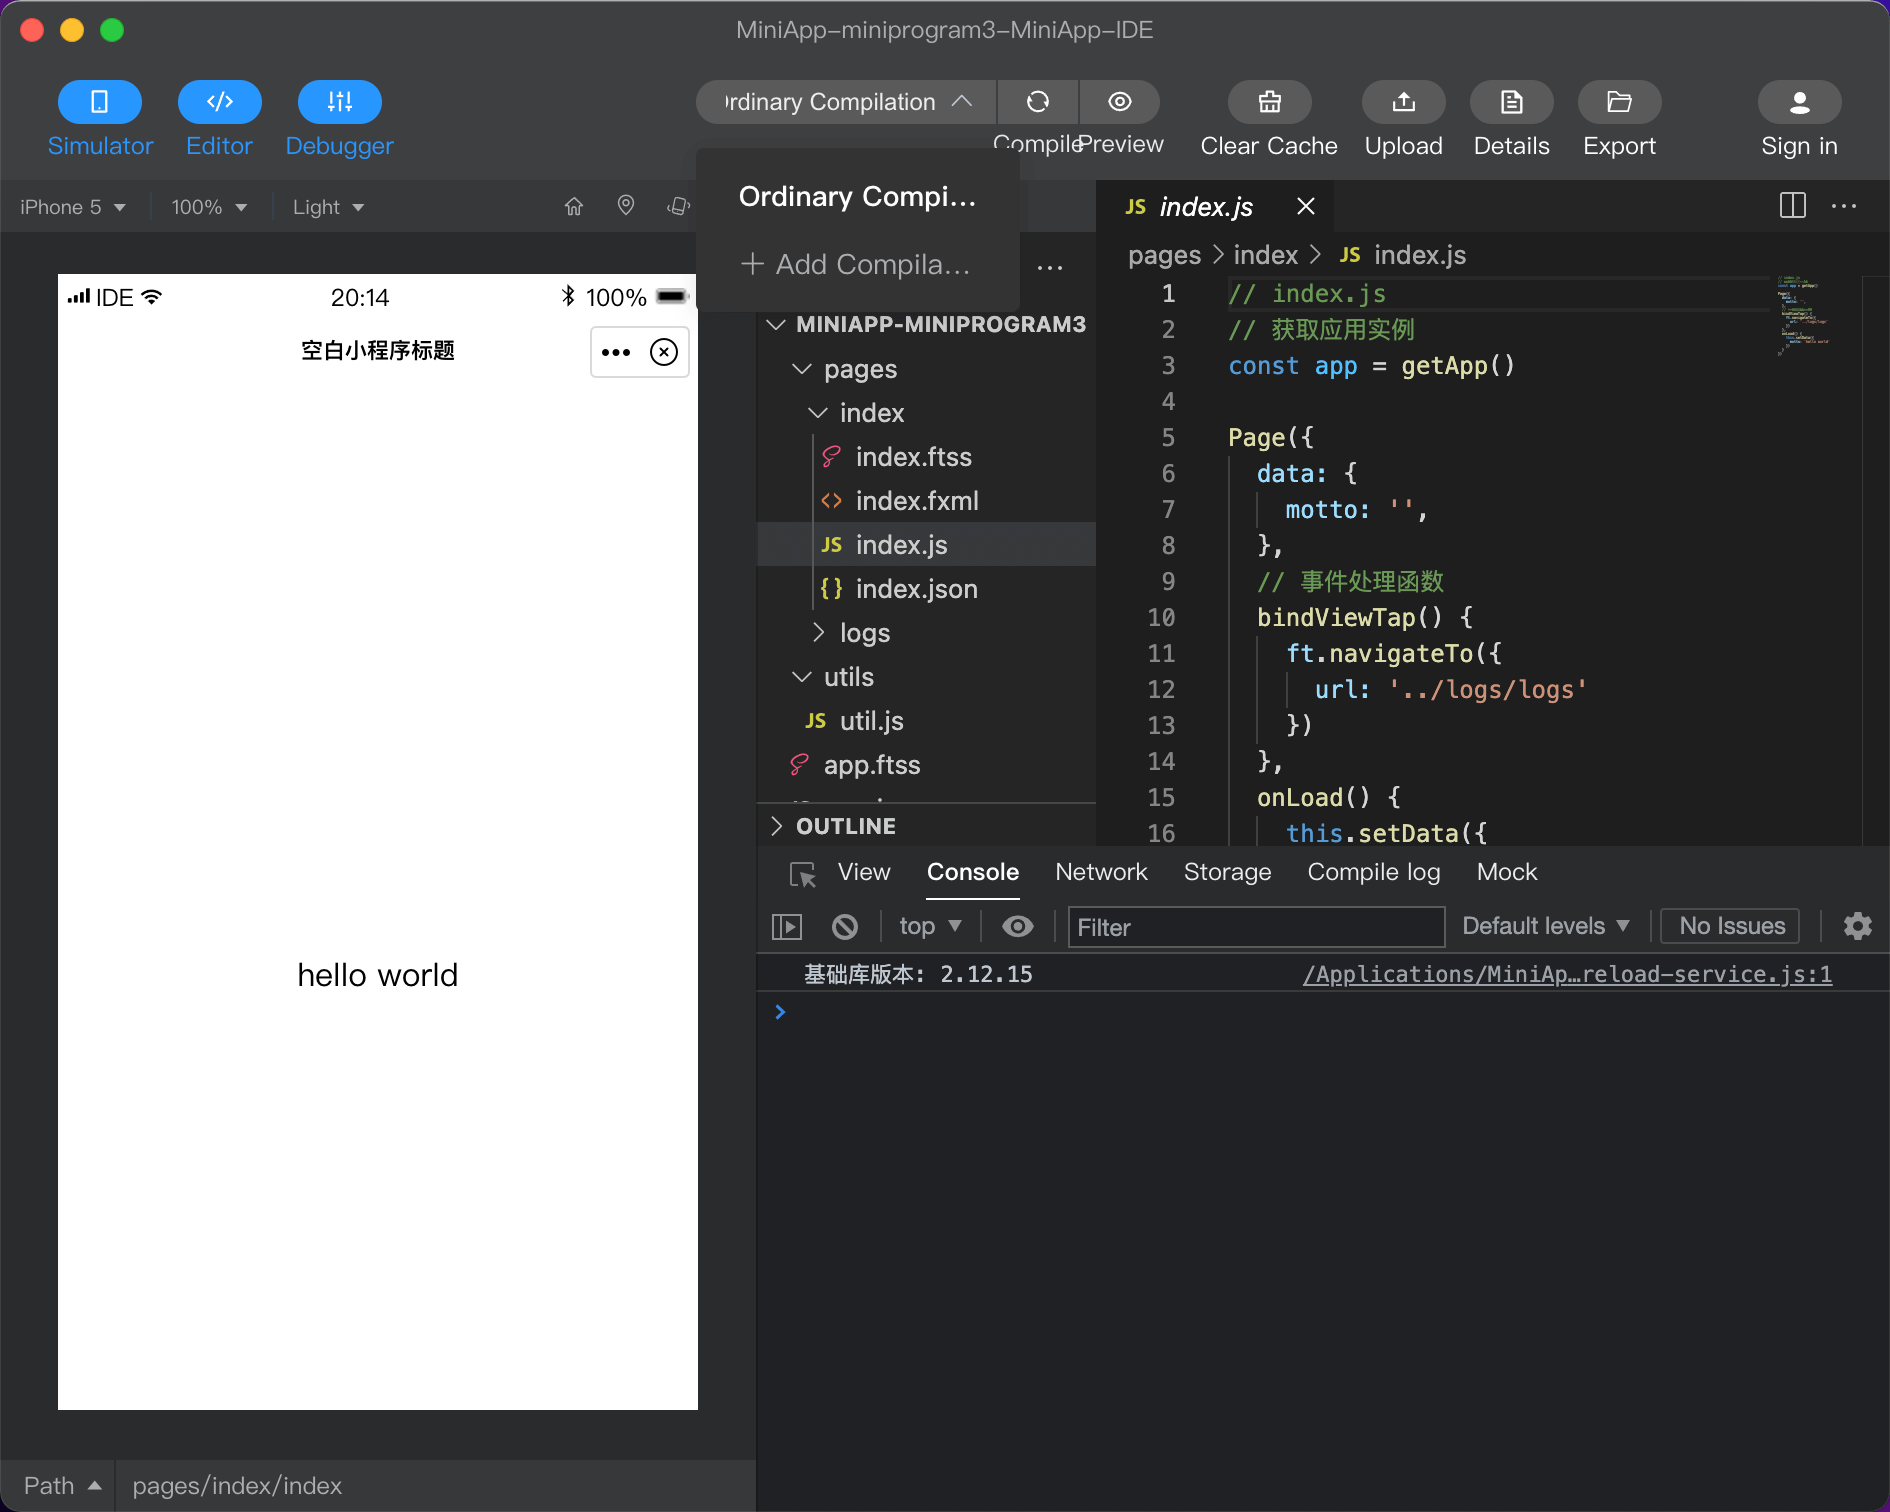Screen dimensions: 1890x1512
Task: Click the simulator location pin icon
Action: tap(626, 206)
